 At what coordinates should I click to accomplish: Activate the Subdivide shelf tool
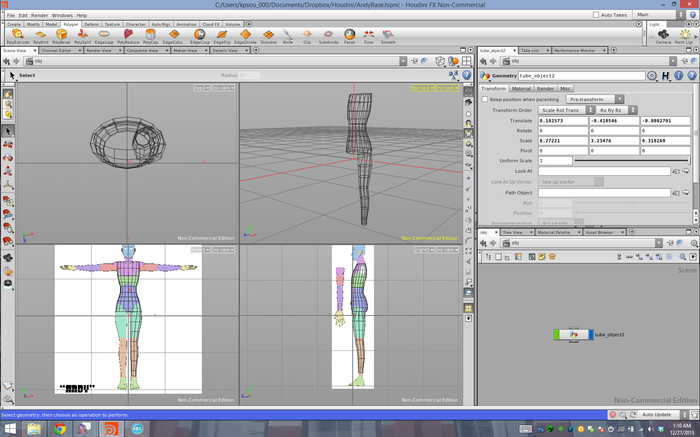coord(328,36)
